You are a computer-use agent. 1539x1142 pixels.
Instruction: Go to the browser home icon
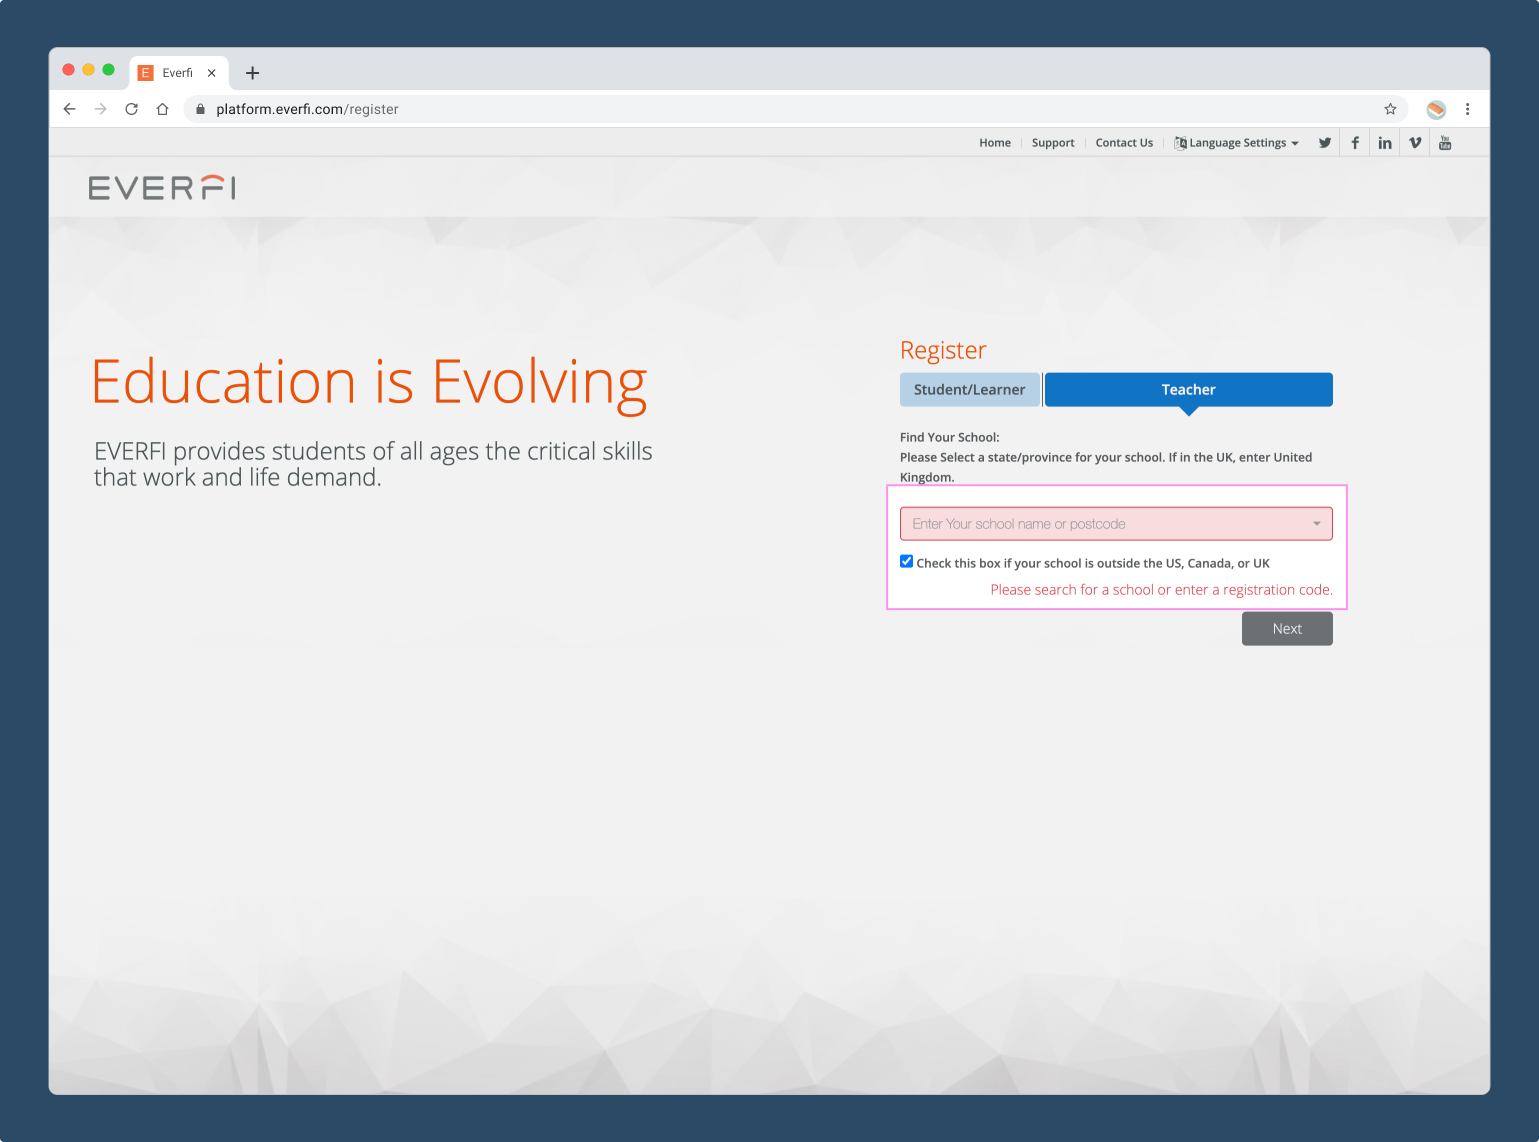coord(162,109)
